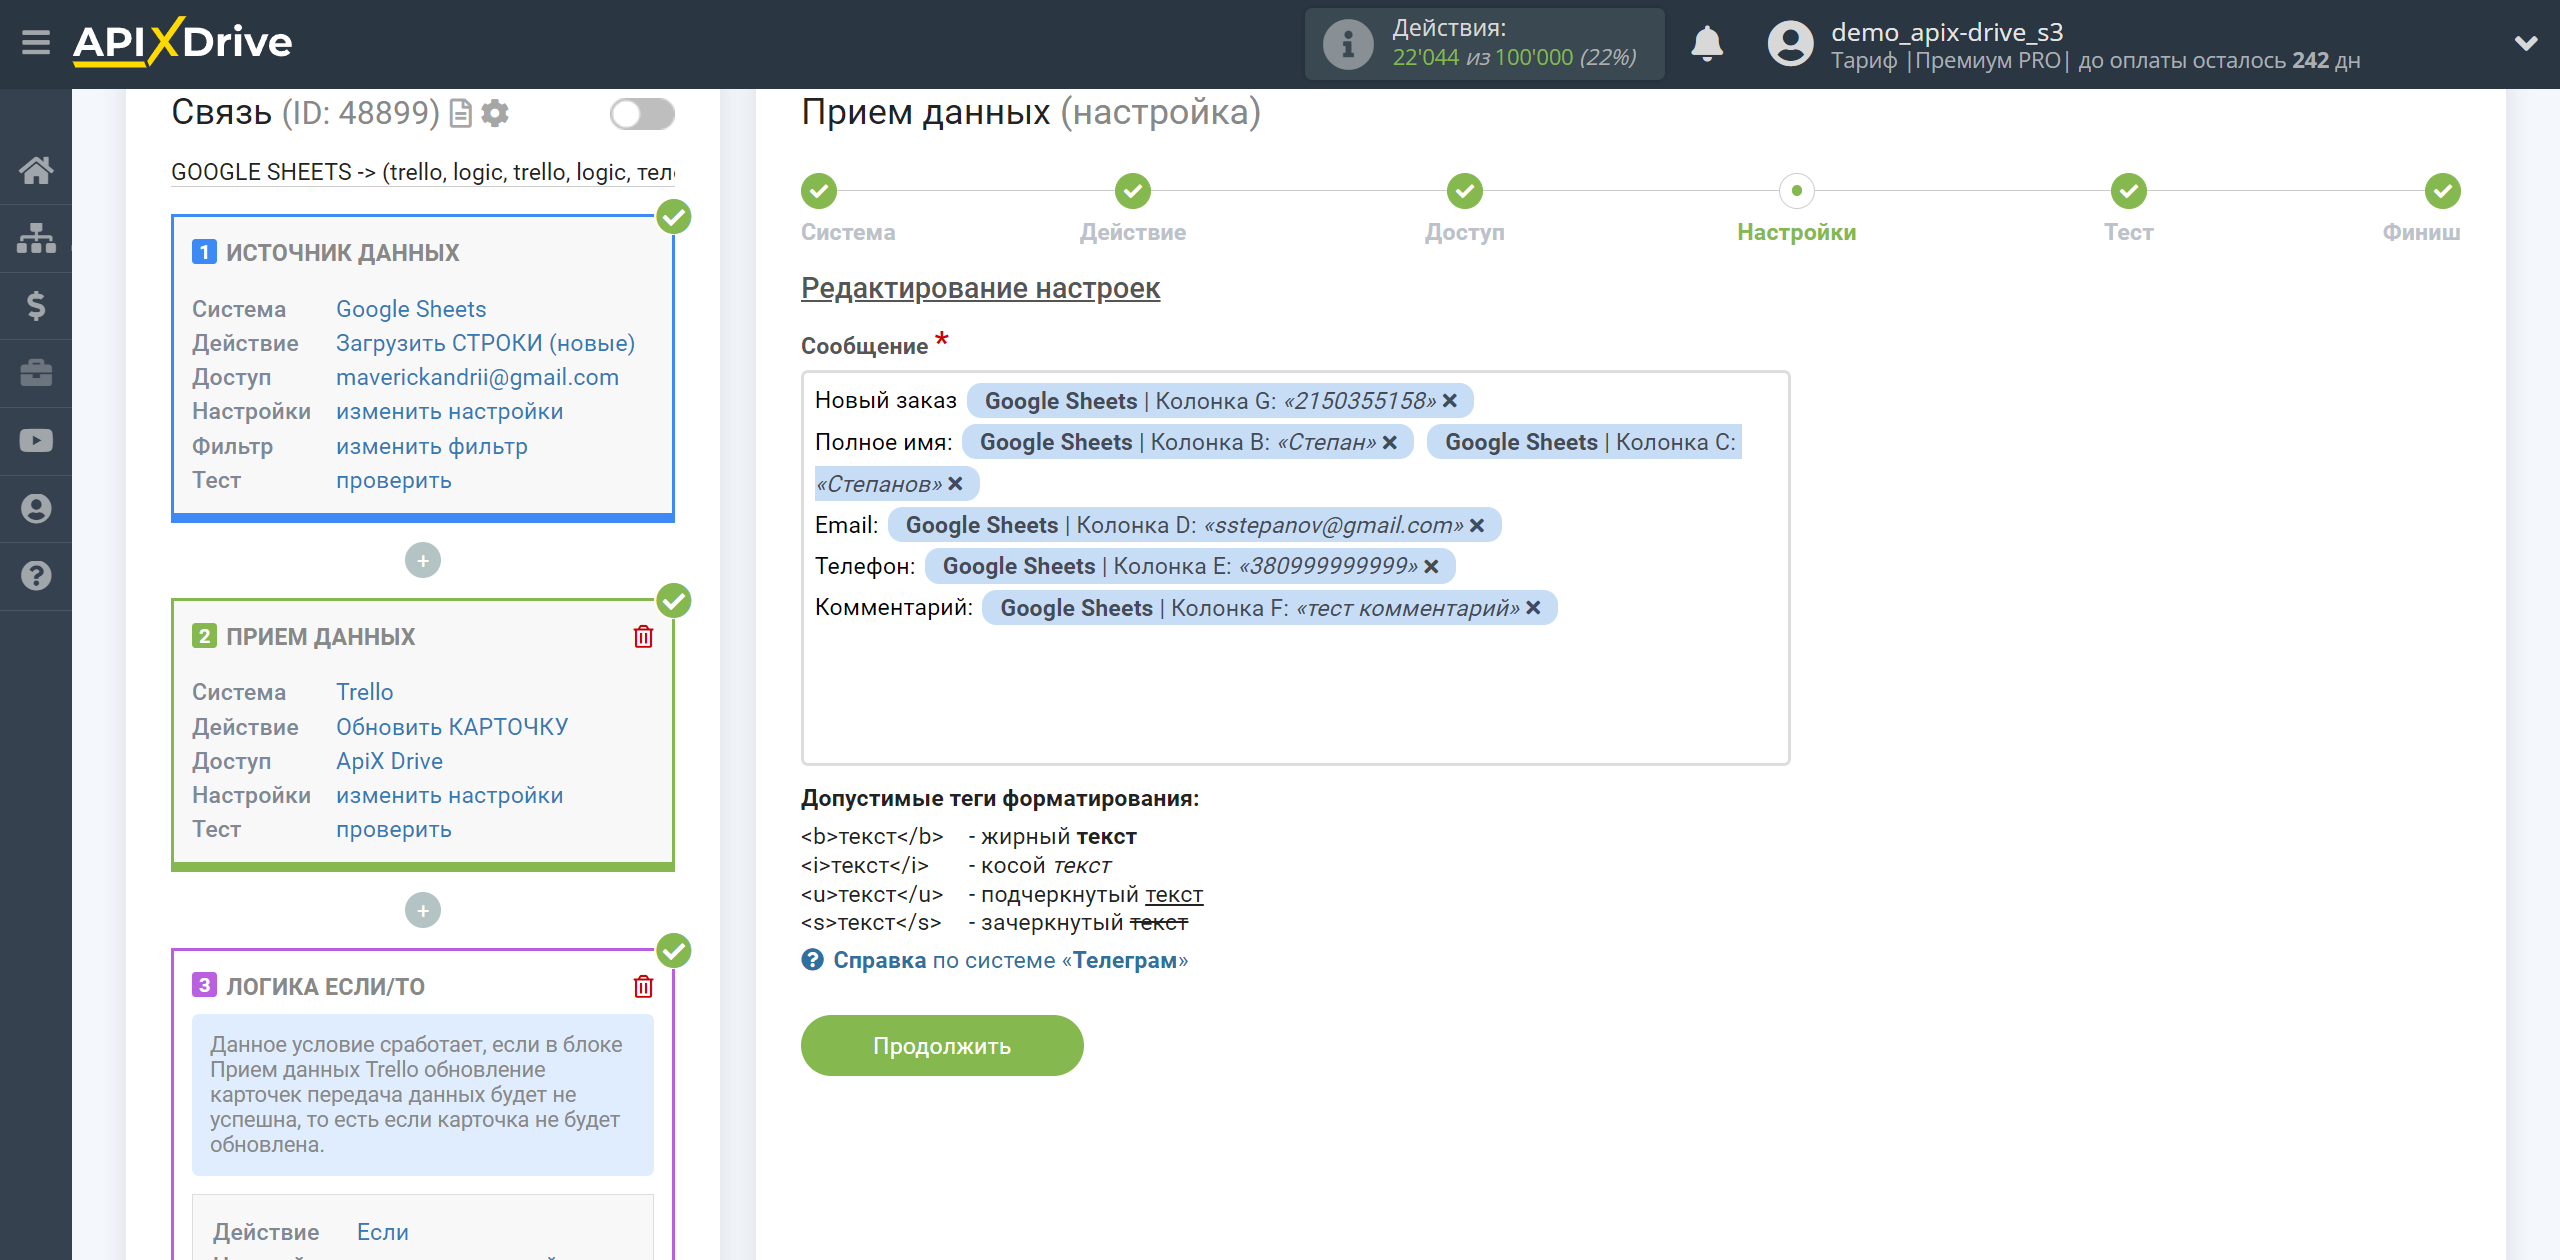The width and height of the screenshot is (2560, 1260).
Task: Click actions counter 22'044 из 100'000
Action: 1514,58
